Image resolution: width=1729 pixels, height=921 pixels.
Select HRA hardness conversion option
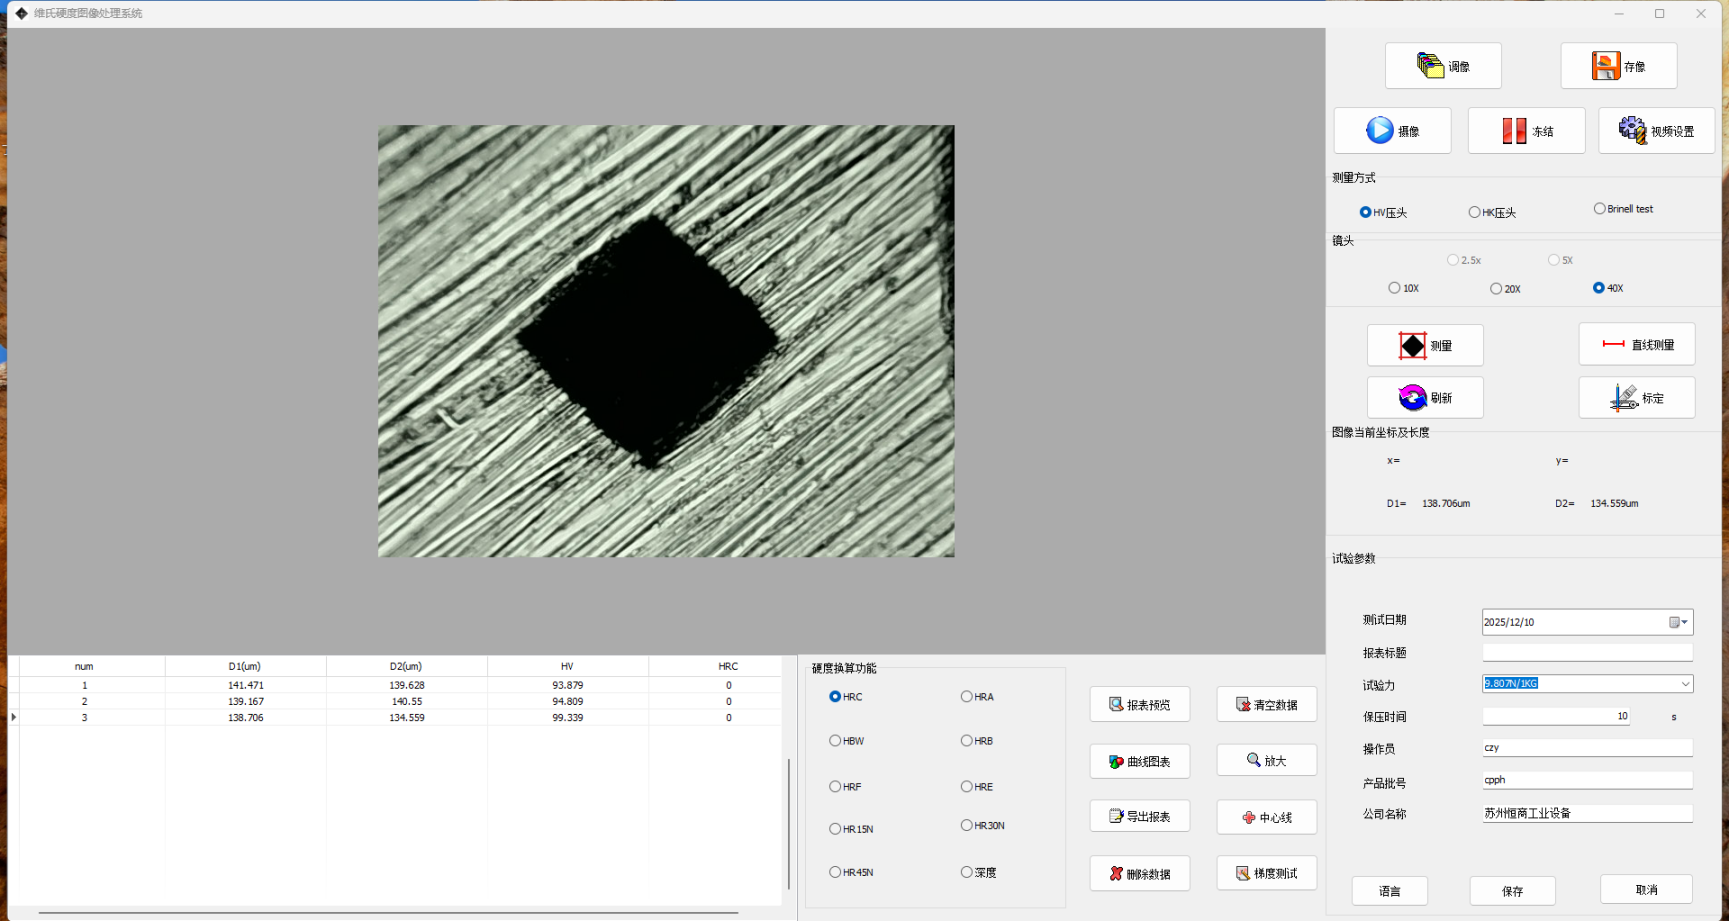pyautogui.click(x=967, y=697)
